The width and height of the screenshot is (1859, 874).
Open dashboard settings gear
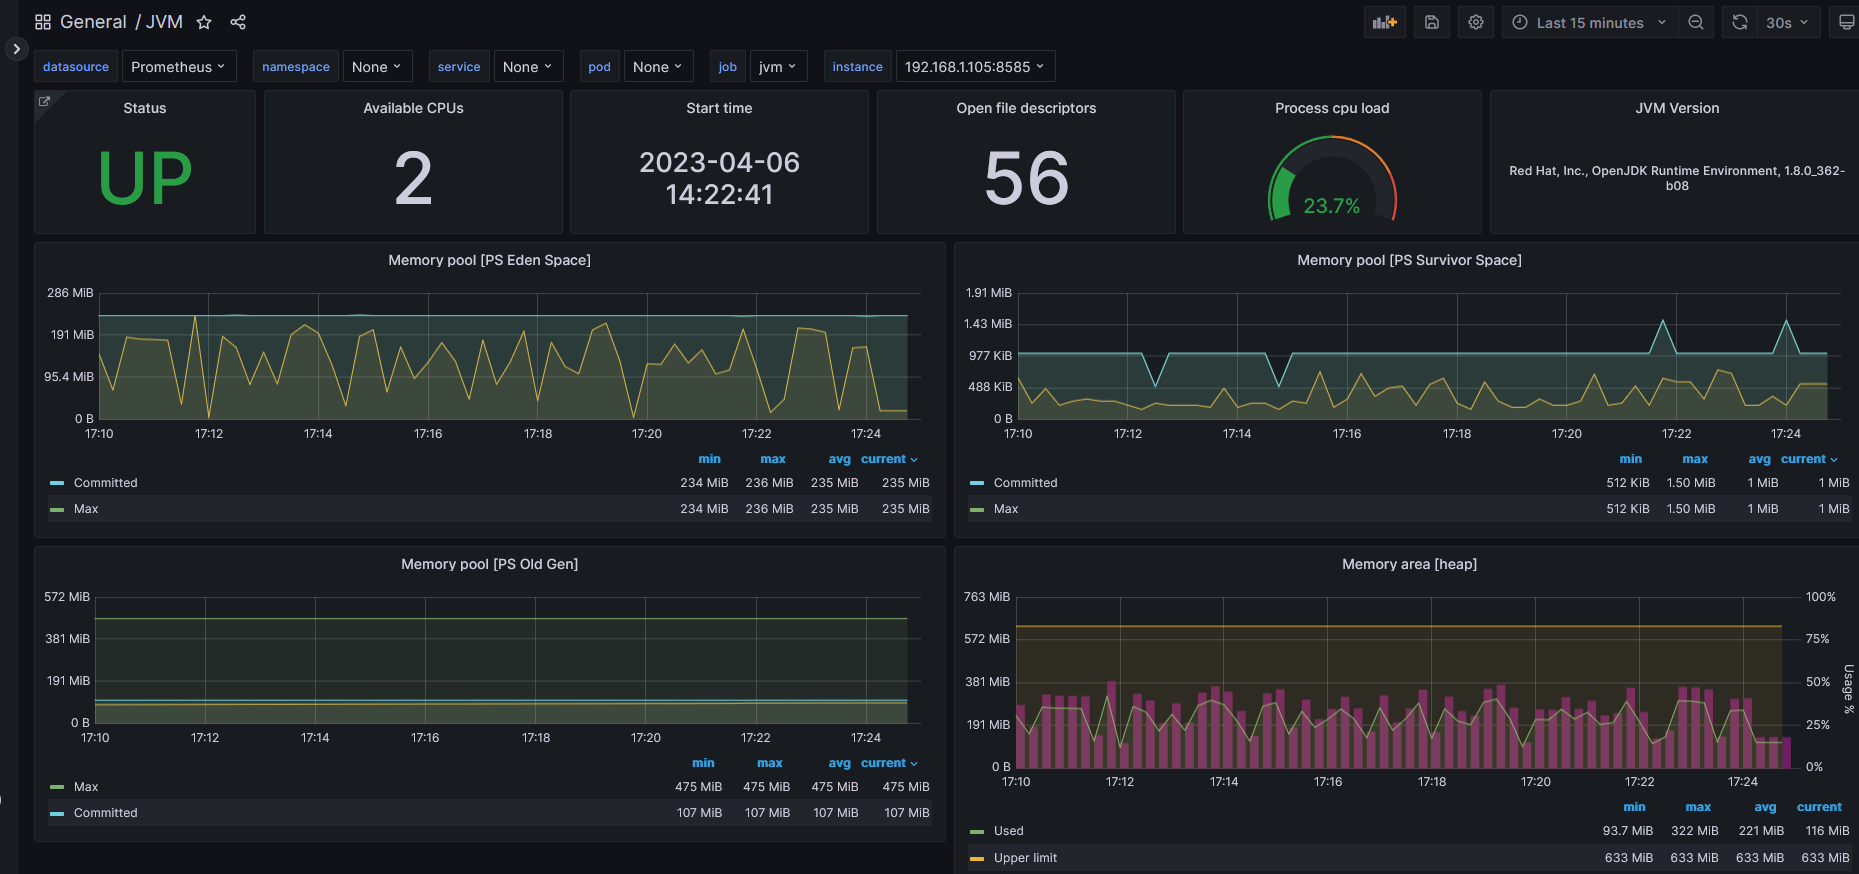point(1476,22)
